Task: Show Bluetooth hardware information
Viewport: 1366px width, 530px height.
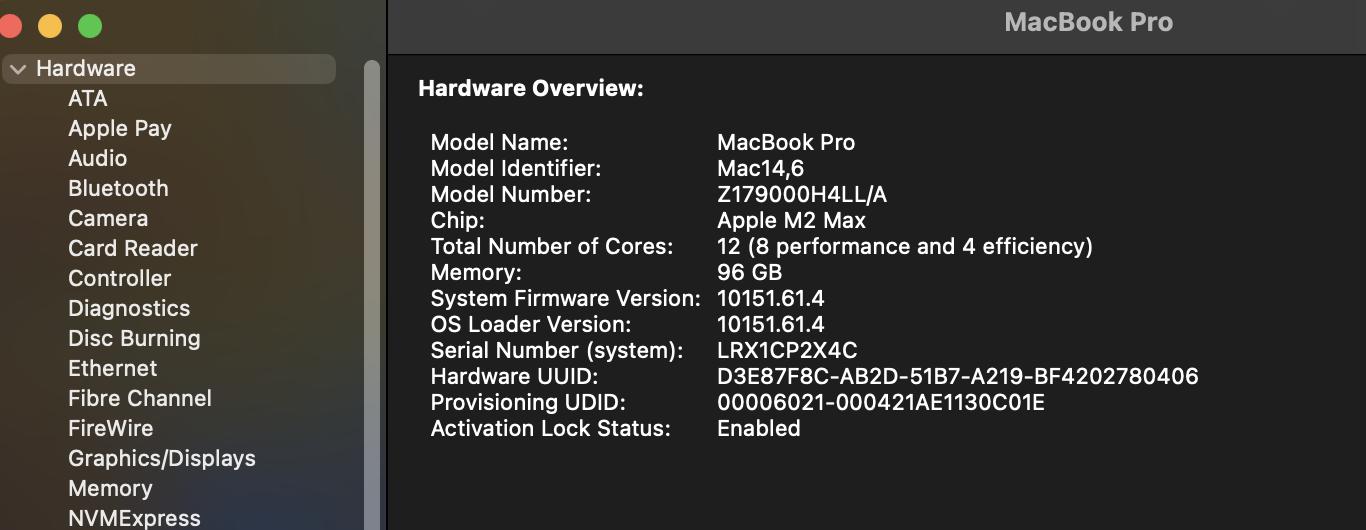Action: pyautogui.click(x=118, y=189)
